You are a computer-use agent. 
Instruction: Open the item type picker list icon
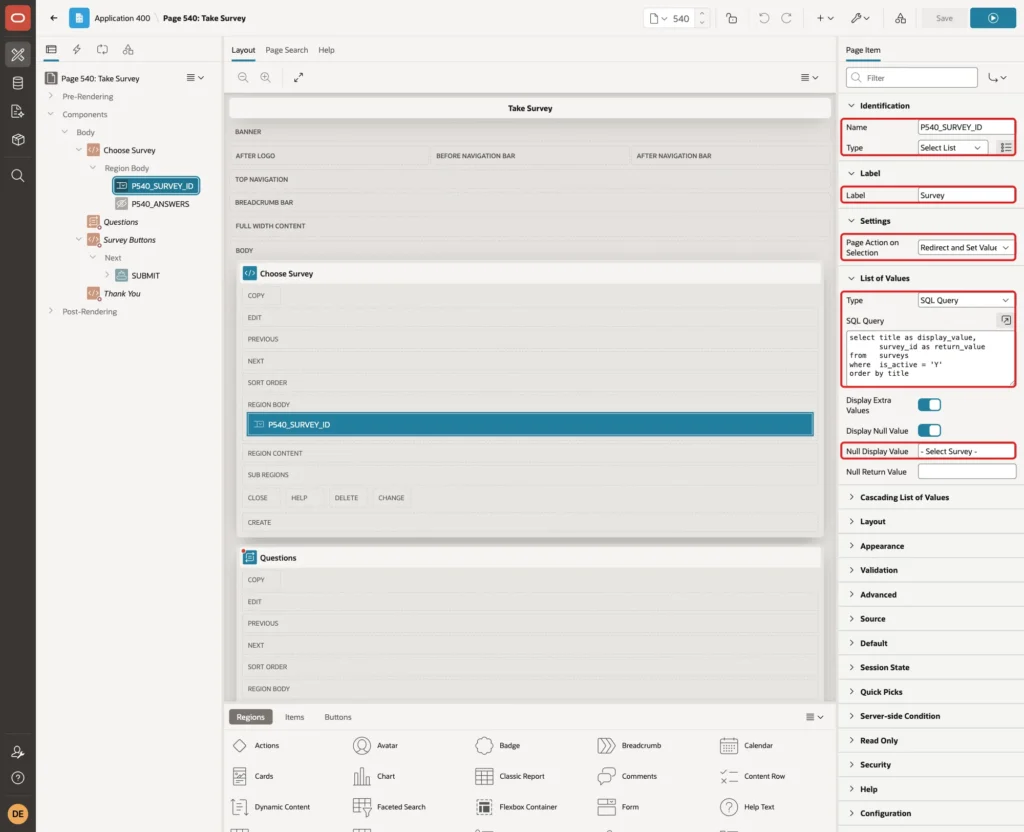point(1006,148)
